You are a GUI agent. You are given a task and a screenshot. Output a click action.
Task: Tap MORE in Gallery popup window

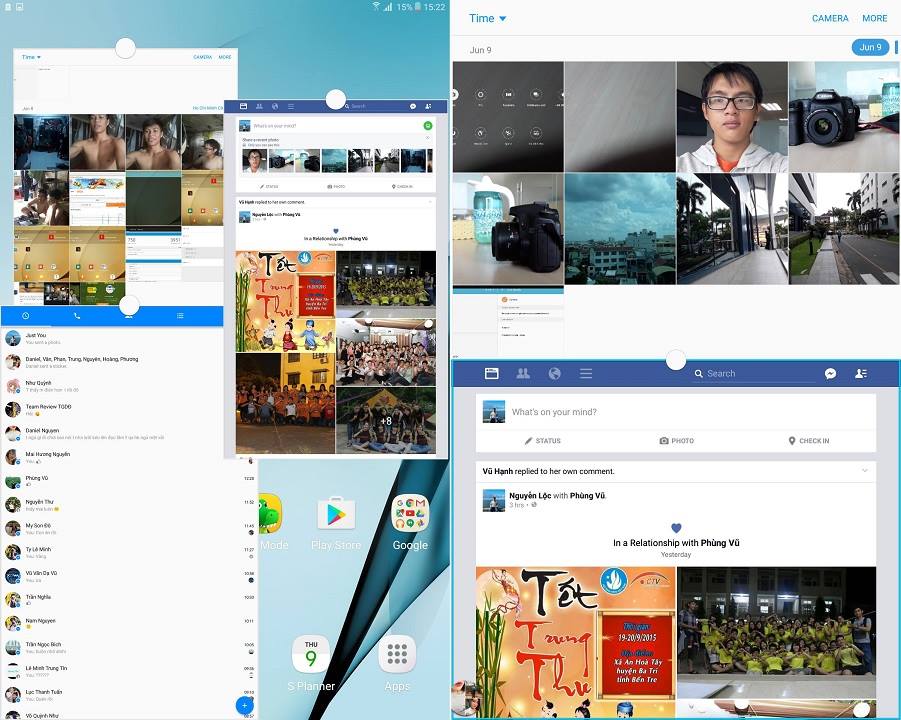(225, 57)
